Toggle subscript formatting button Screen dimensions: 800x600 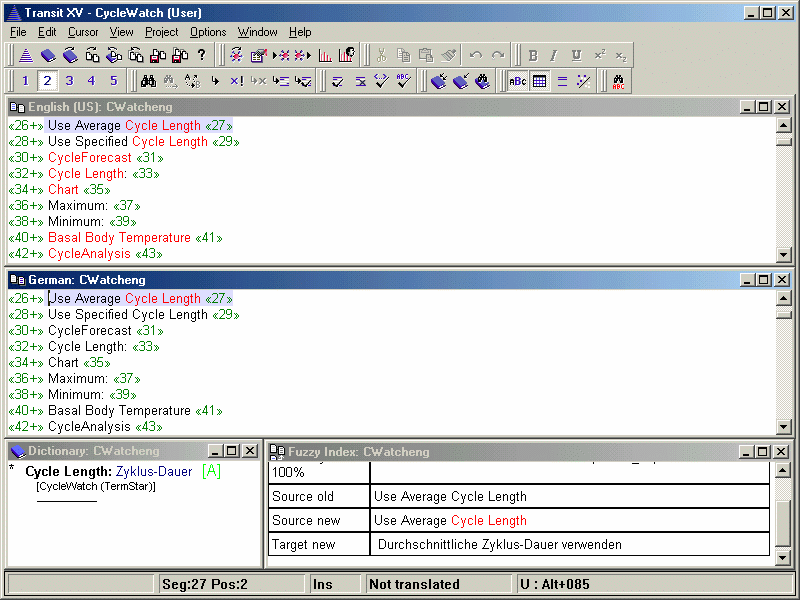621,55
